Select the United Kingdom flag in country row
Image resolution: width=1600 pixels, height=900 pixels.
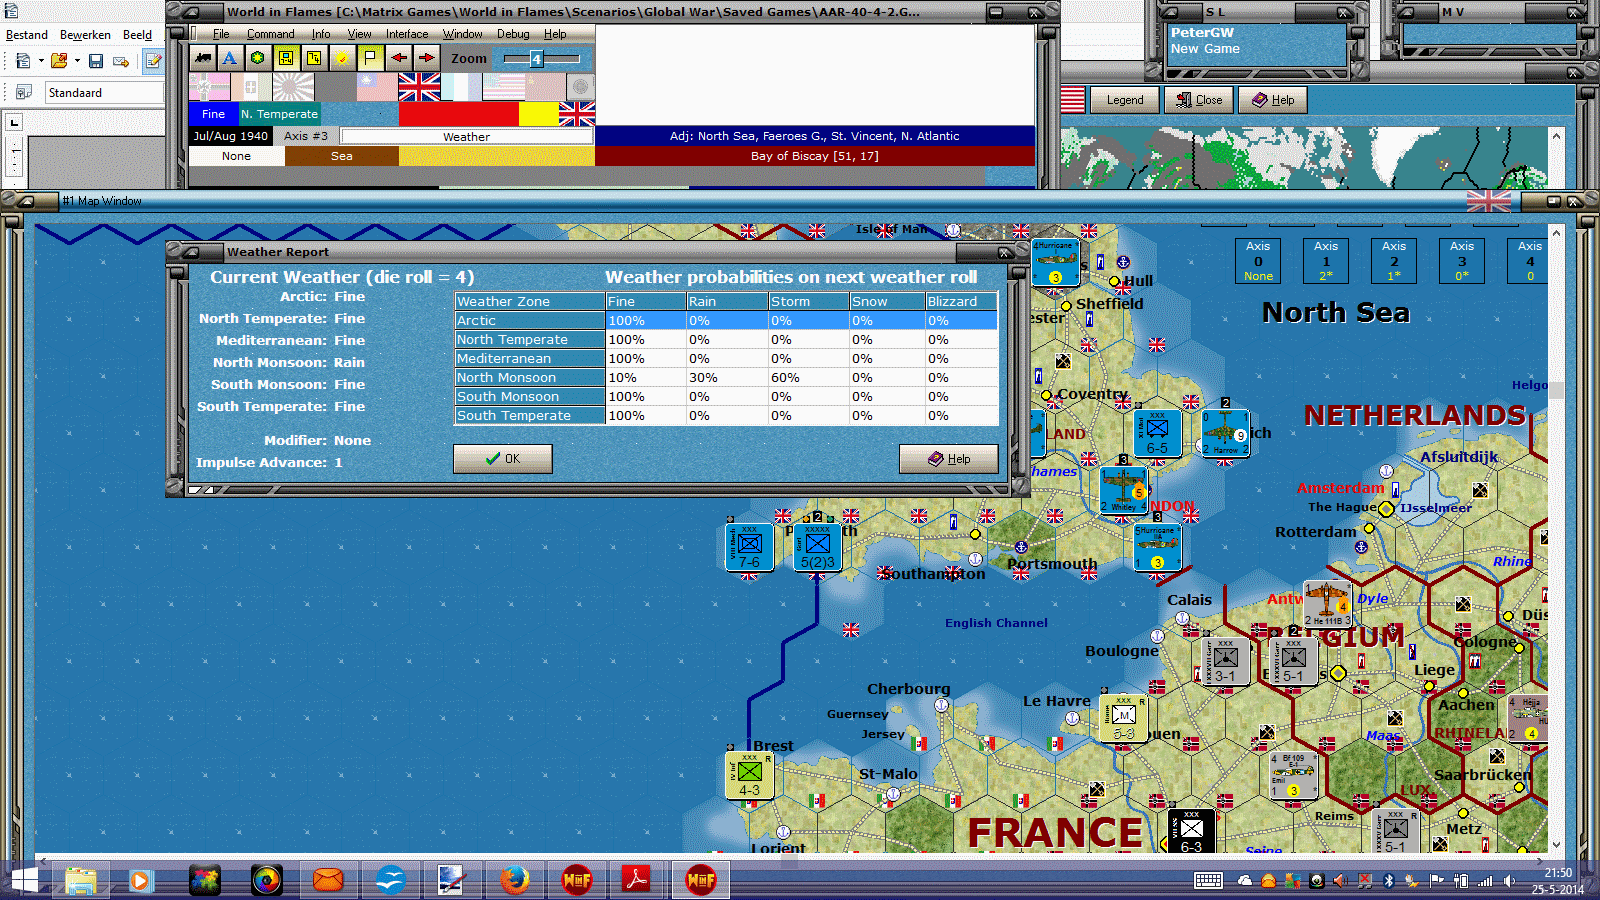419,87
